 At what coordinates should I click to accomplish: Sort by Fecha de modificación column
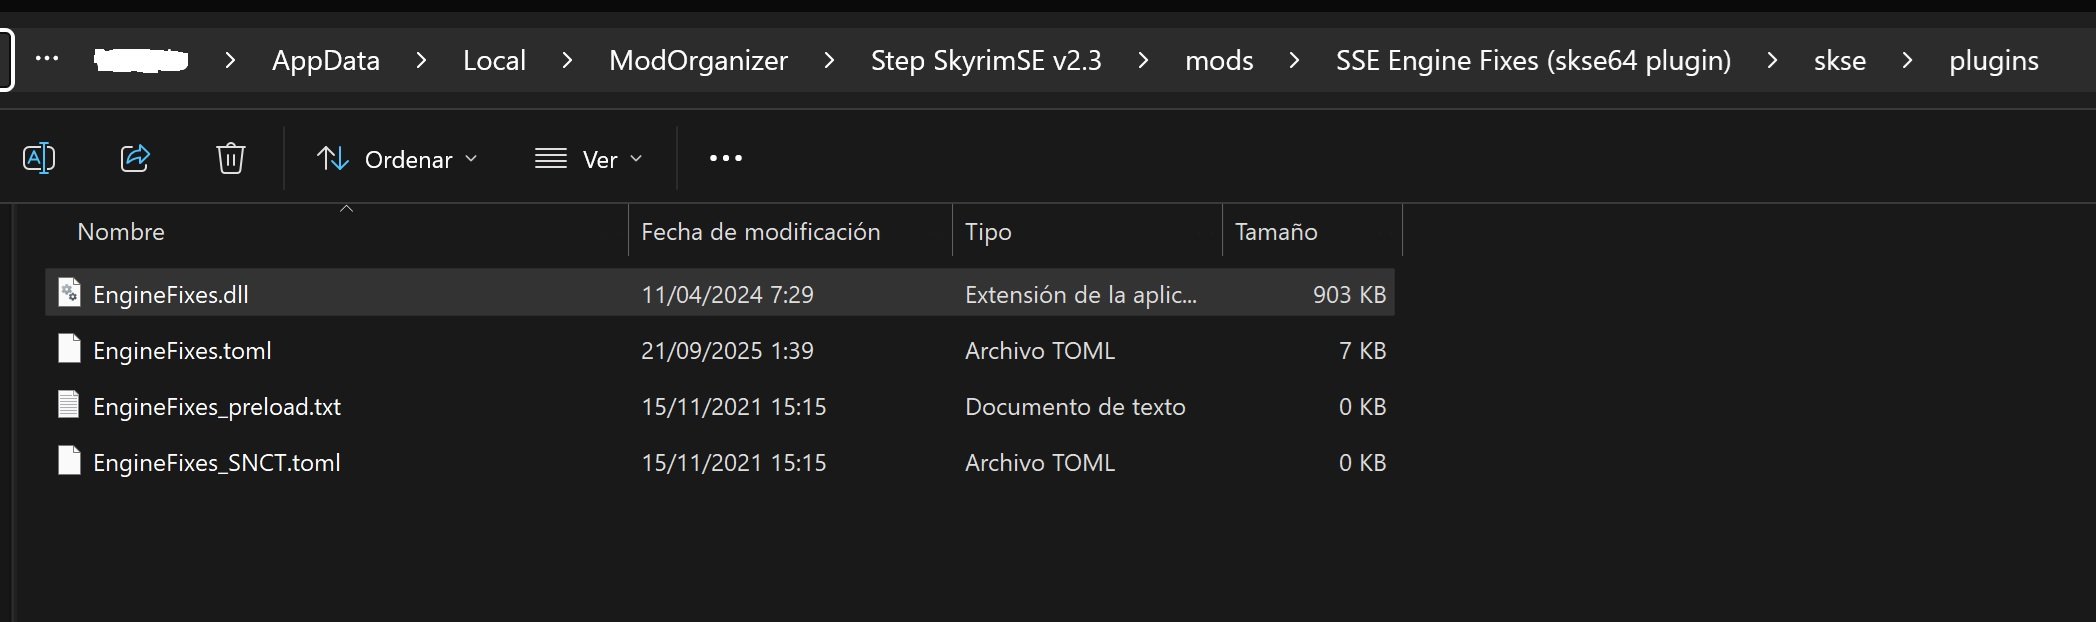[x=760, y=232]
